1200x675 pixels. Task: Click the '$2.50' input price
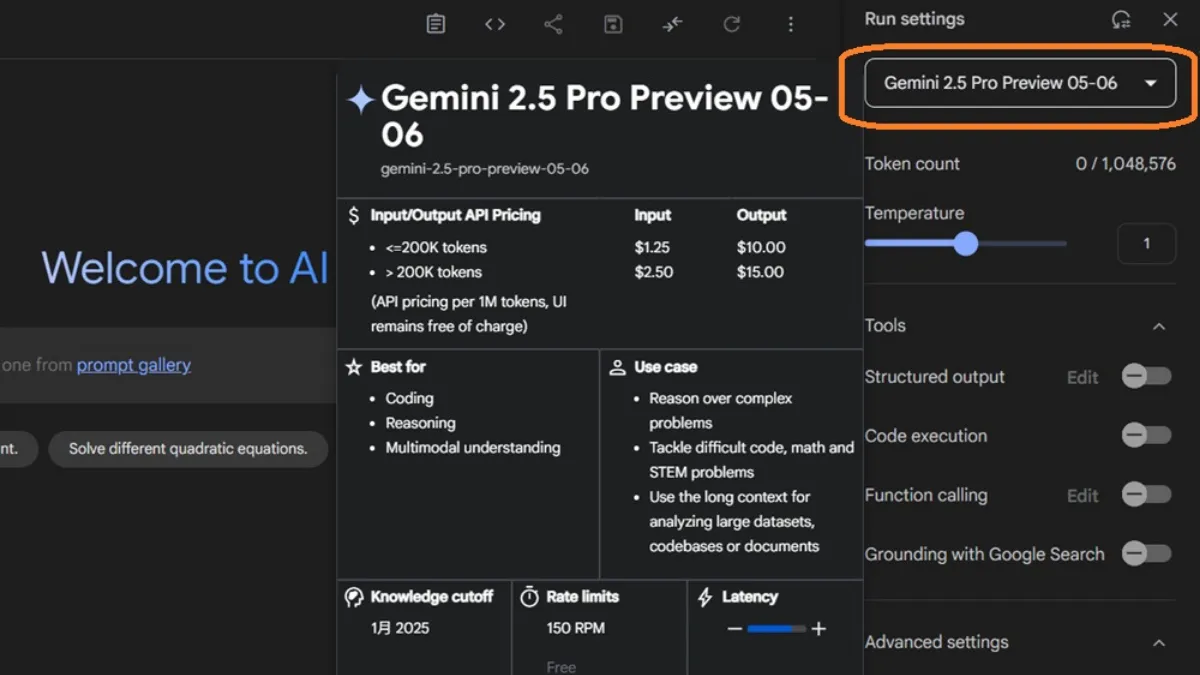[653, 272]
